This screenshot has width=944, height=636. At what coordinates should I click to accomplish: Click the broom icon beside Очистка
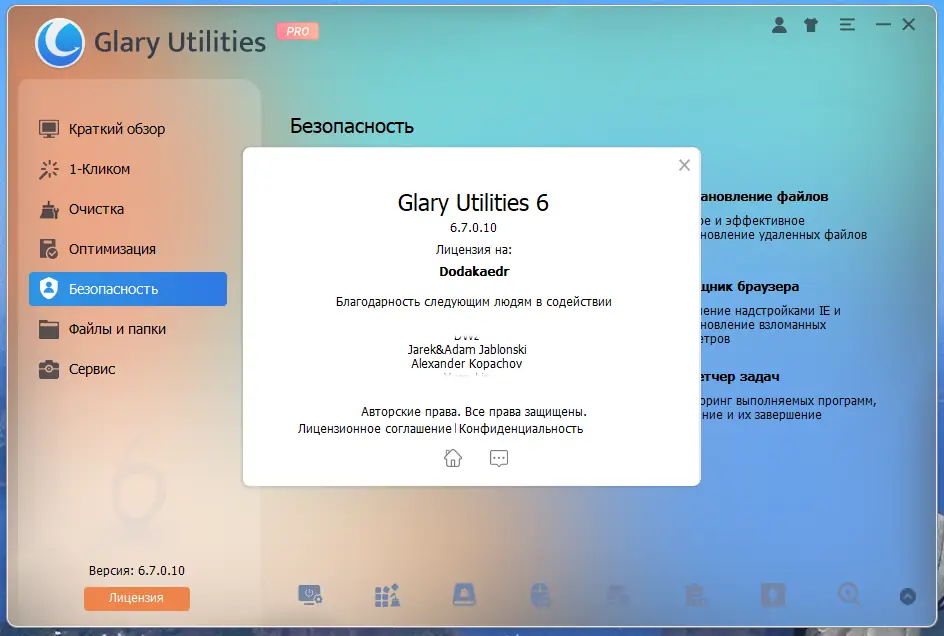[x=49, y=209]
